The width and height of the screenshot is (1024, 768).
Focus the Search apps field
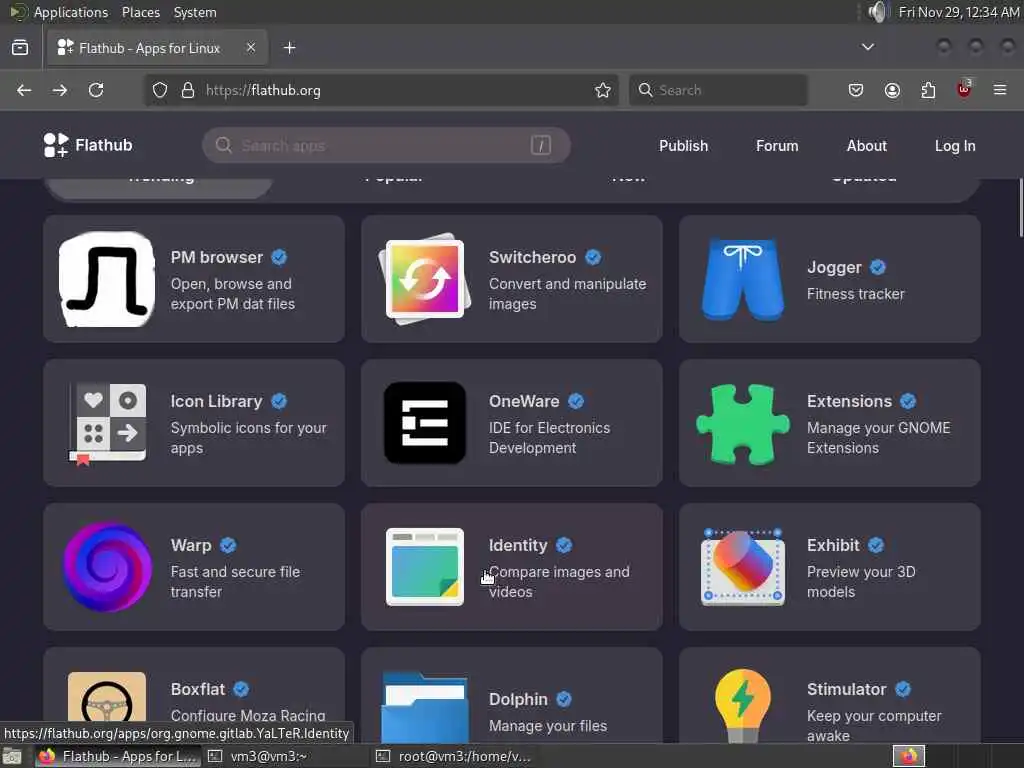[x=386, y=145]
